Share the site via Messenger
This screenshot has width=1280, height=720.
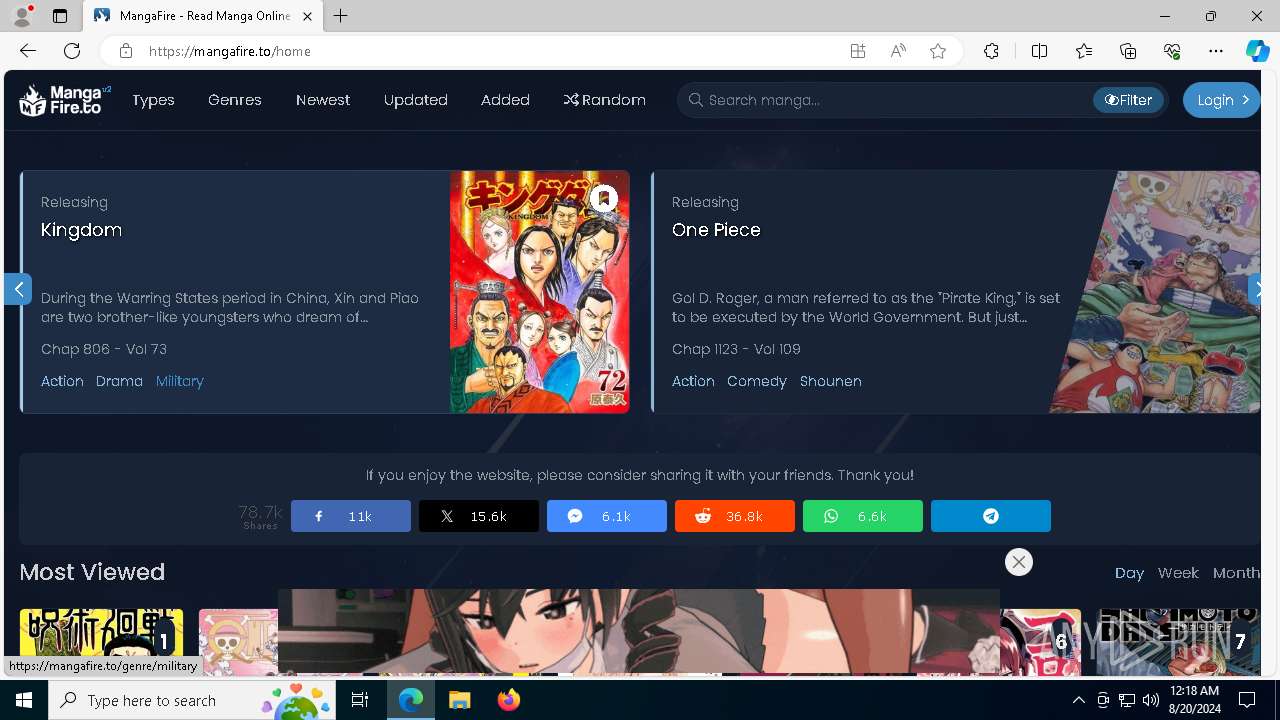[607, 516]
